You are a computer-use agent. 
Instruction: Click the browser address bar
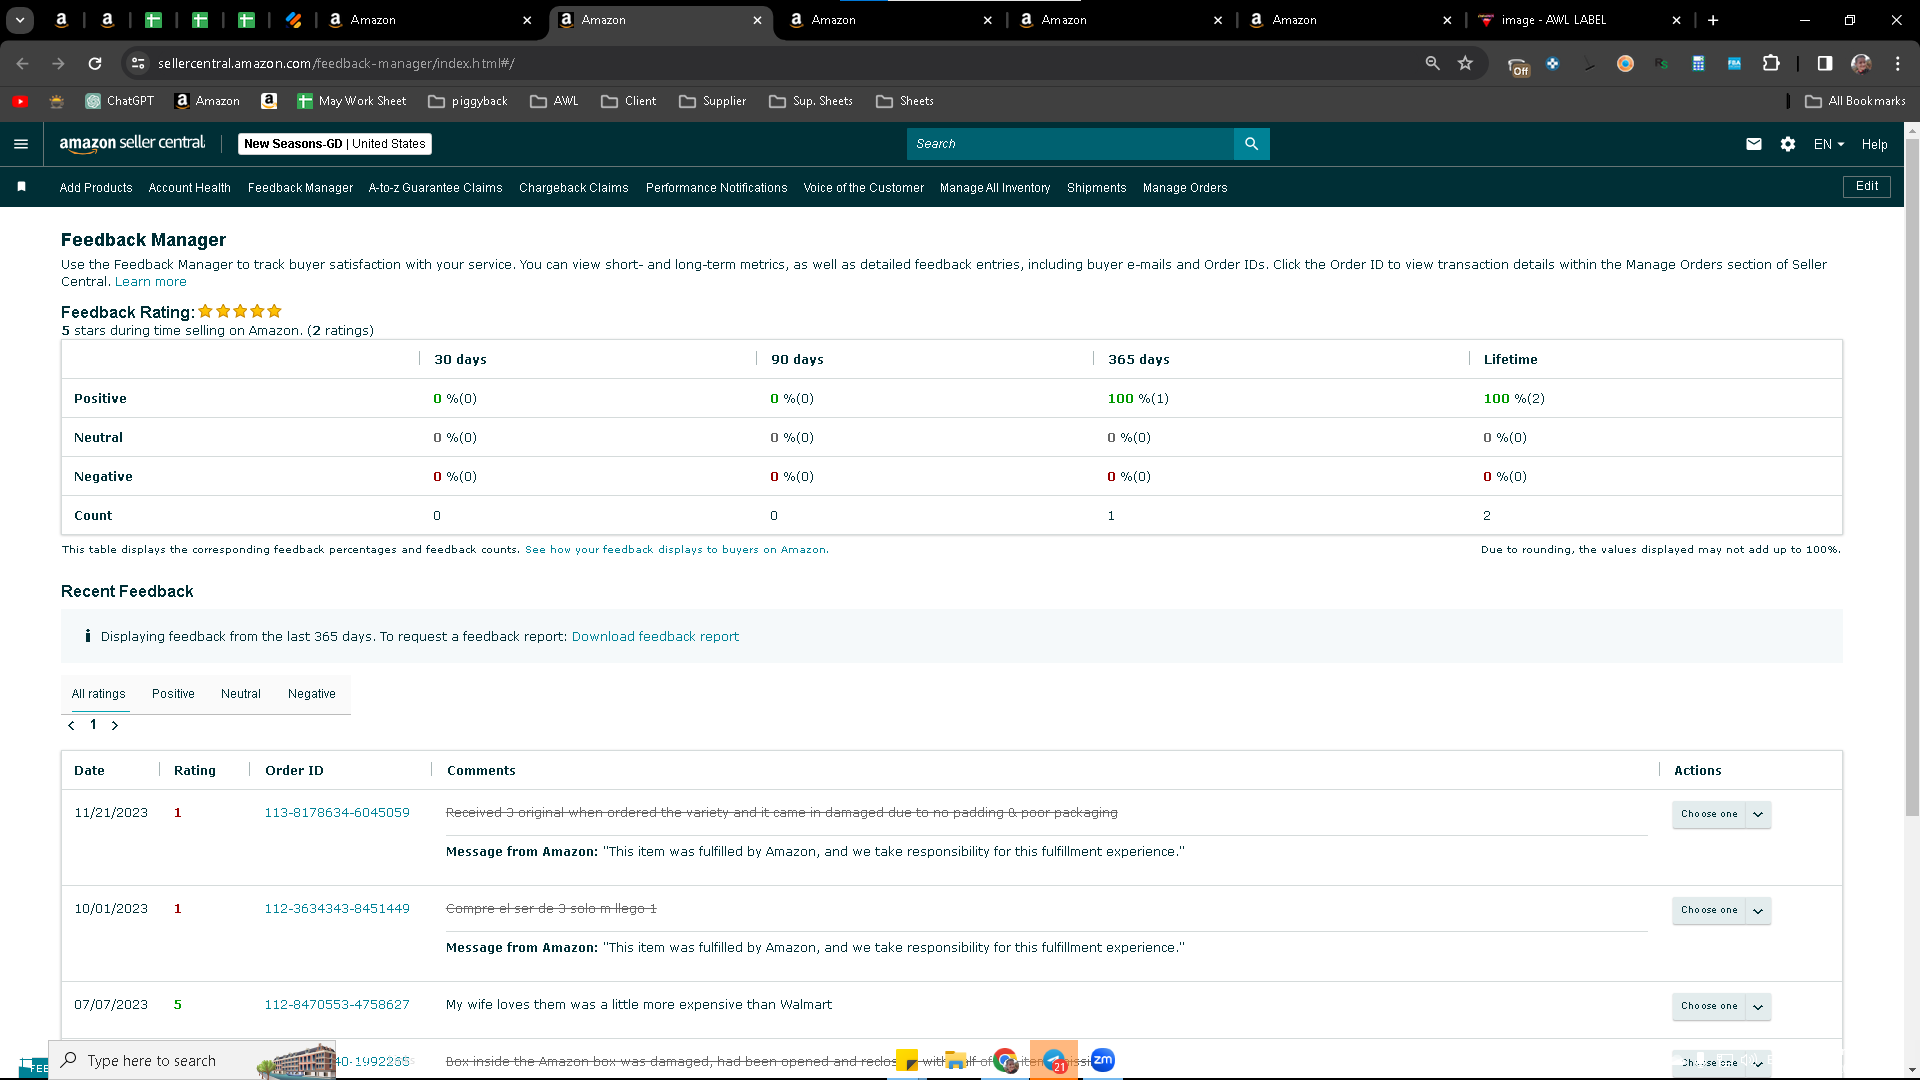click(x=780, y=63)
